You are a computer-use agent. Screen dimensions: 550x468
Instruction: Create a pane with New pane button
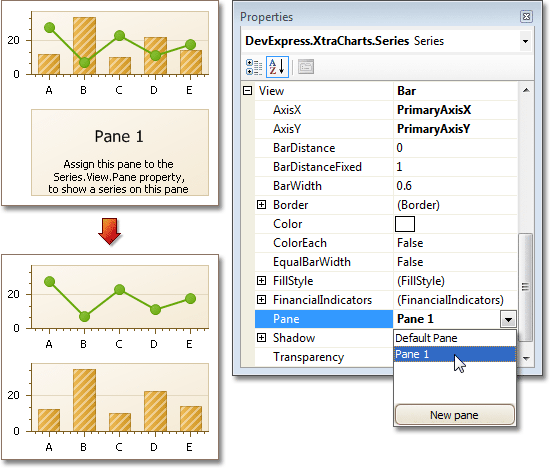coord(455,415)
